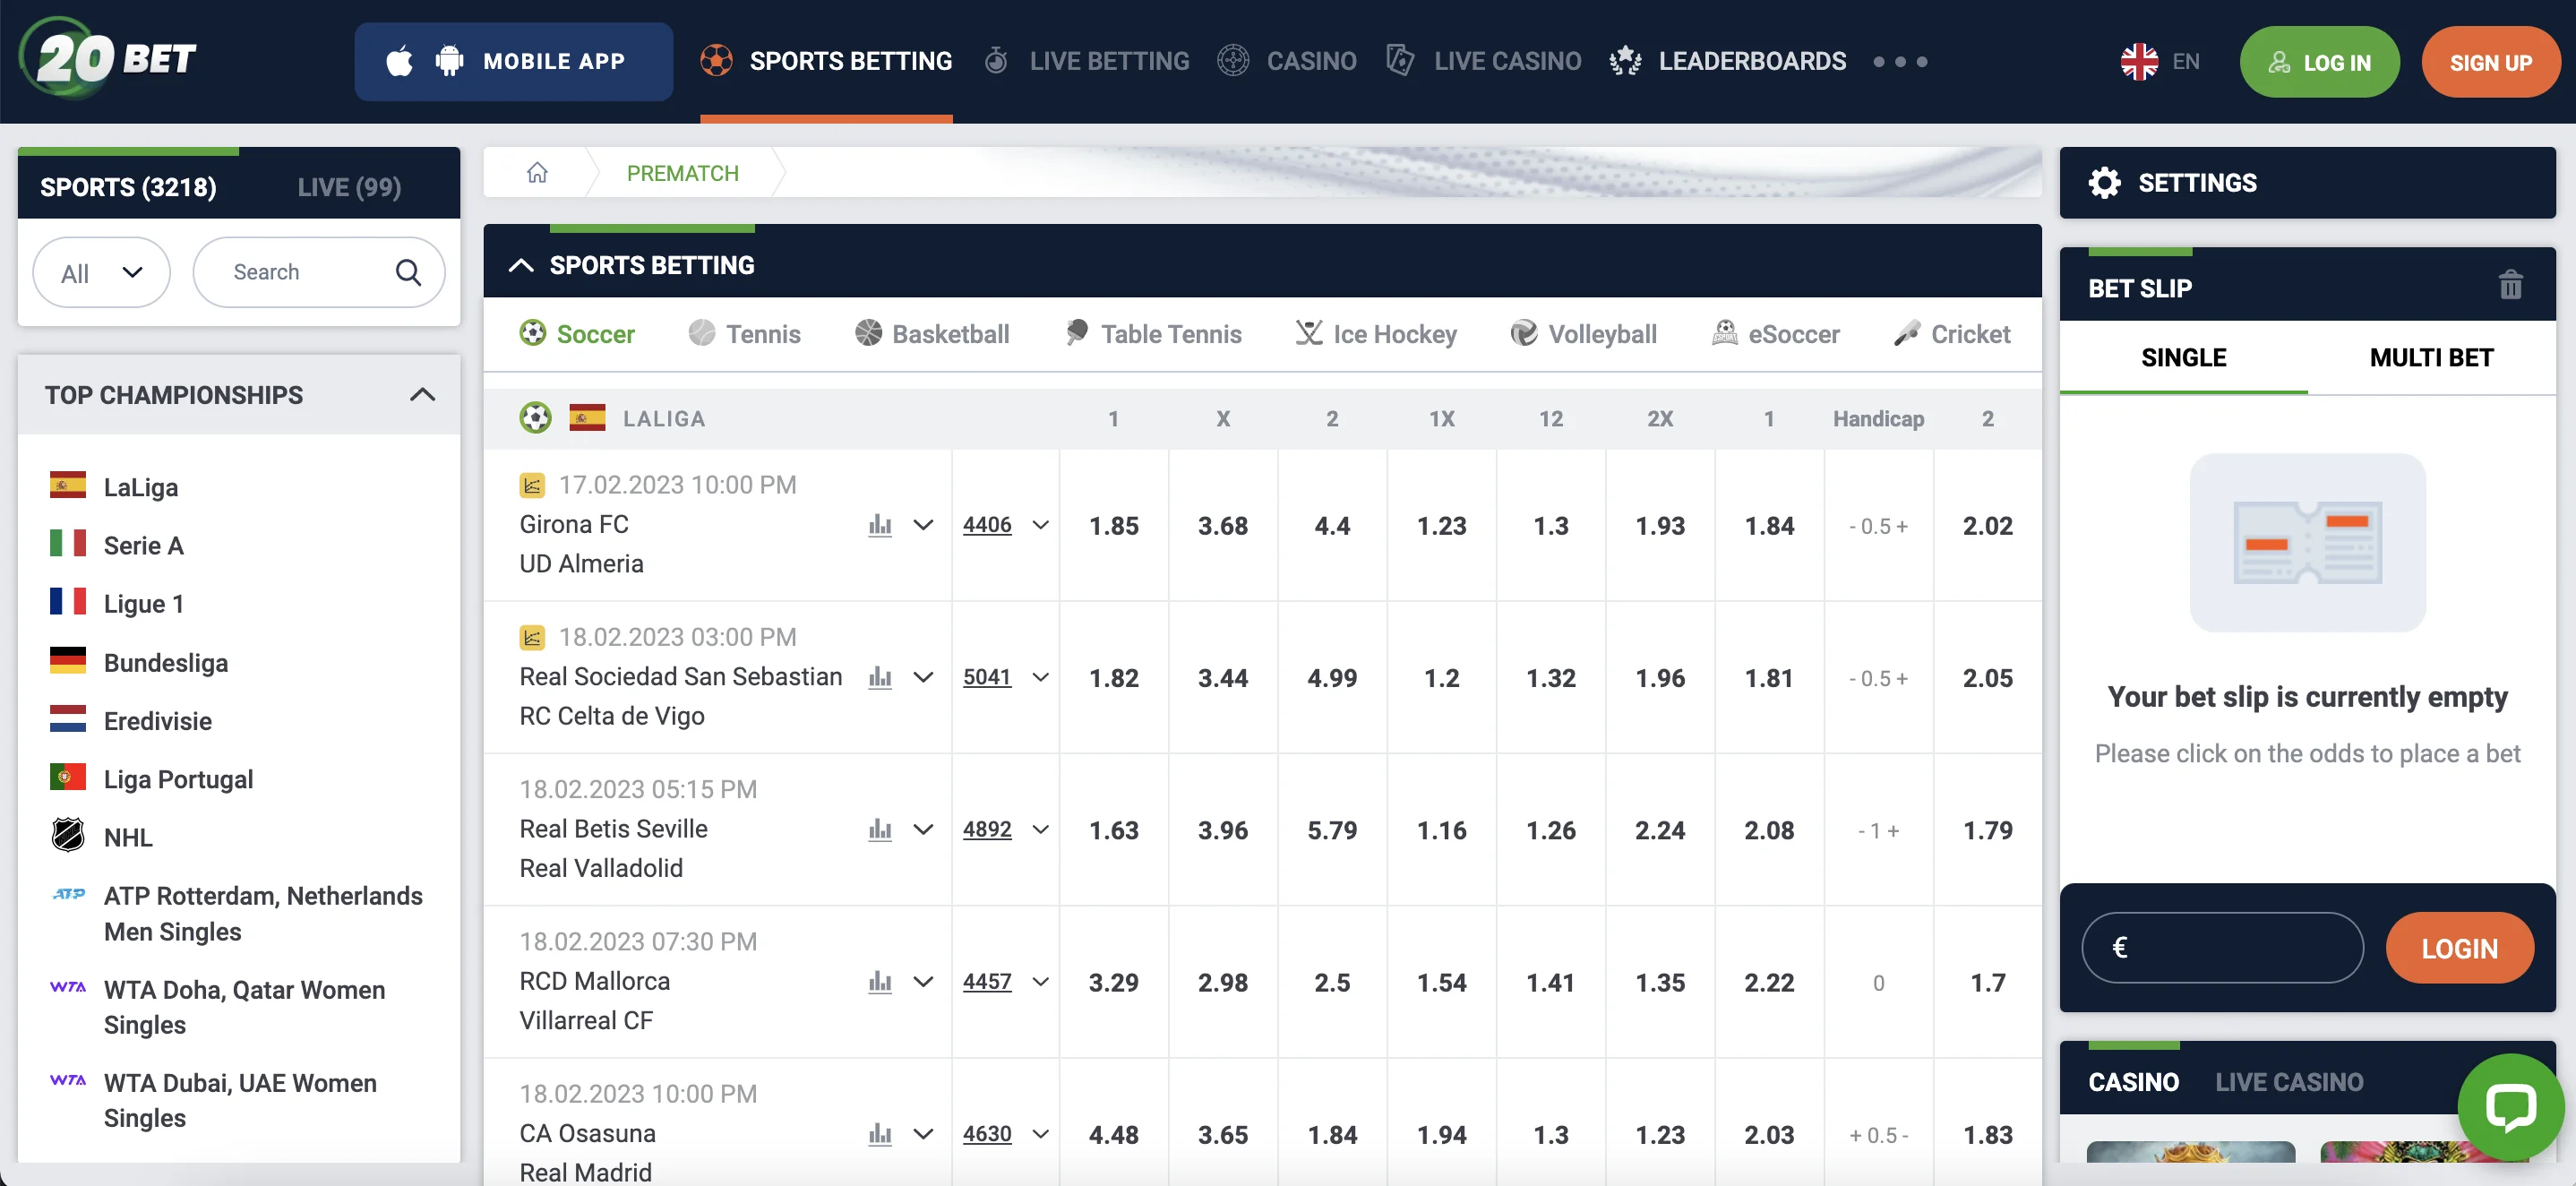Image resolution: width=2576 pixels, height=1186 pixels.
Task: Collapse the Sports Betting panel
Action: pos(520,265)
